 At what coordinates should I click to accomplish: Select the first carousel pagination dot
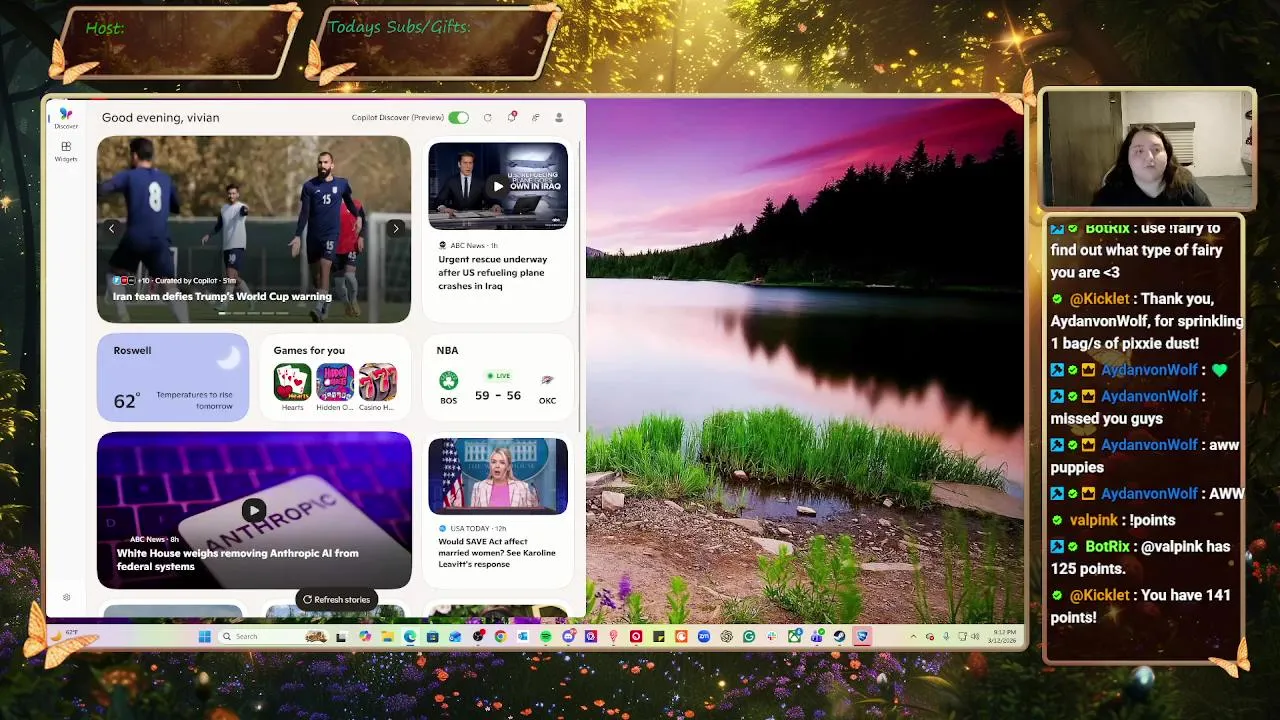pos(223,313)
